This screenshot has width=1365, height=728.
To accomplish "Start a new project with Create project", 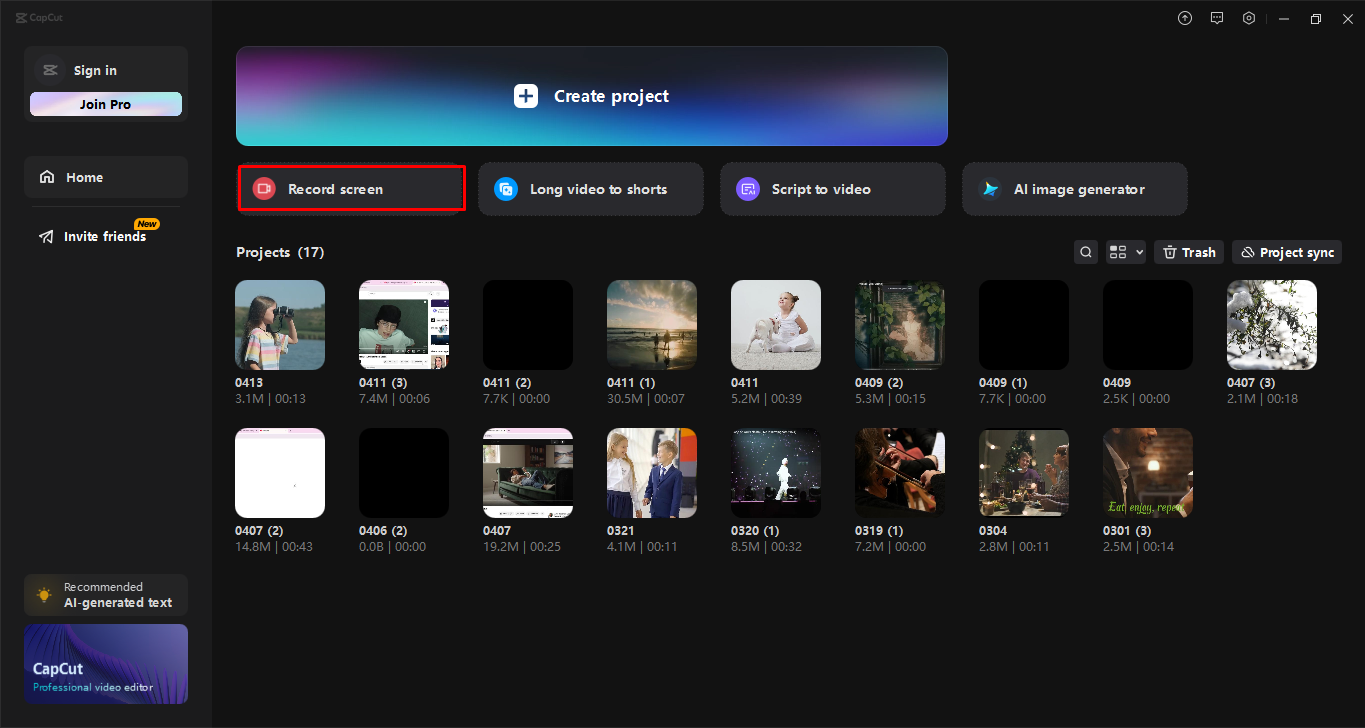I will 592,96.
